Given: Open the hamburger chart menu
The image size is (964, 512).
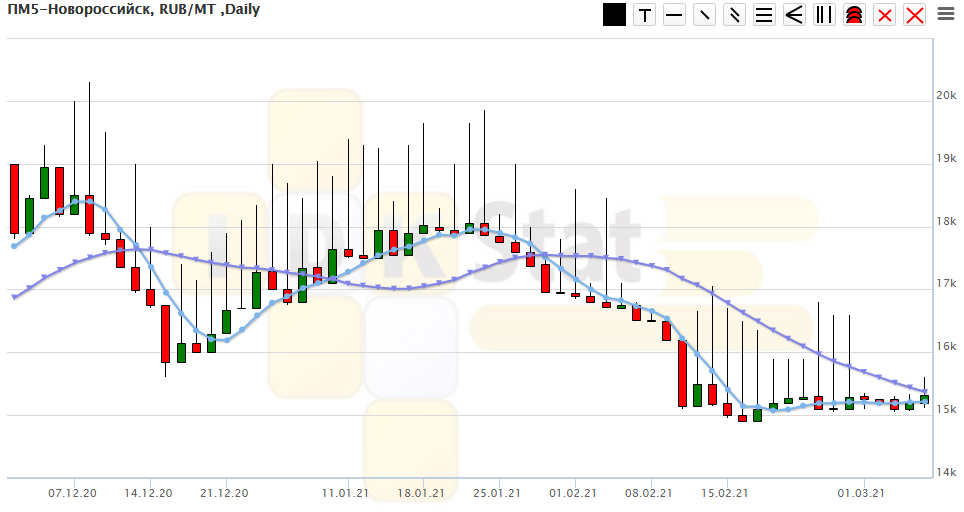Looking at the screenshot, I should click(x=946, y=14).
